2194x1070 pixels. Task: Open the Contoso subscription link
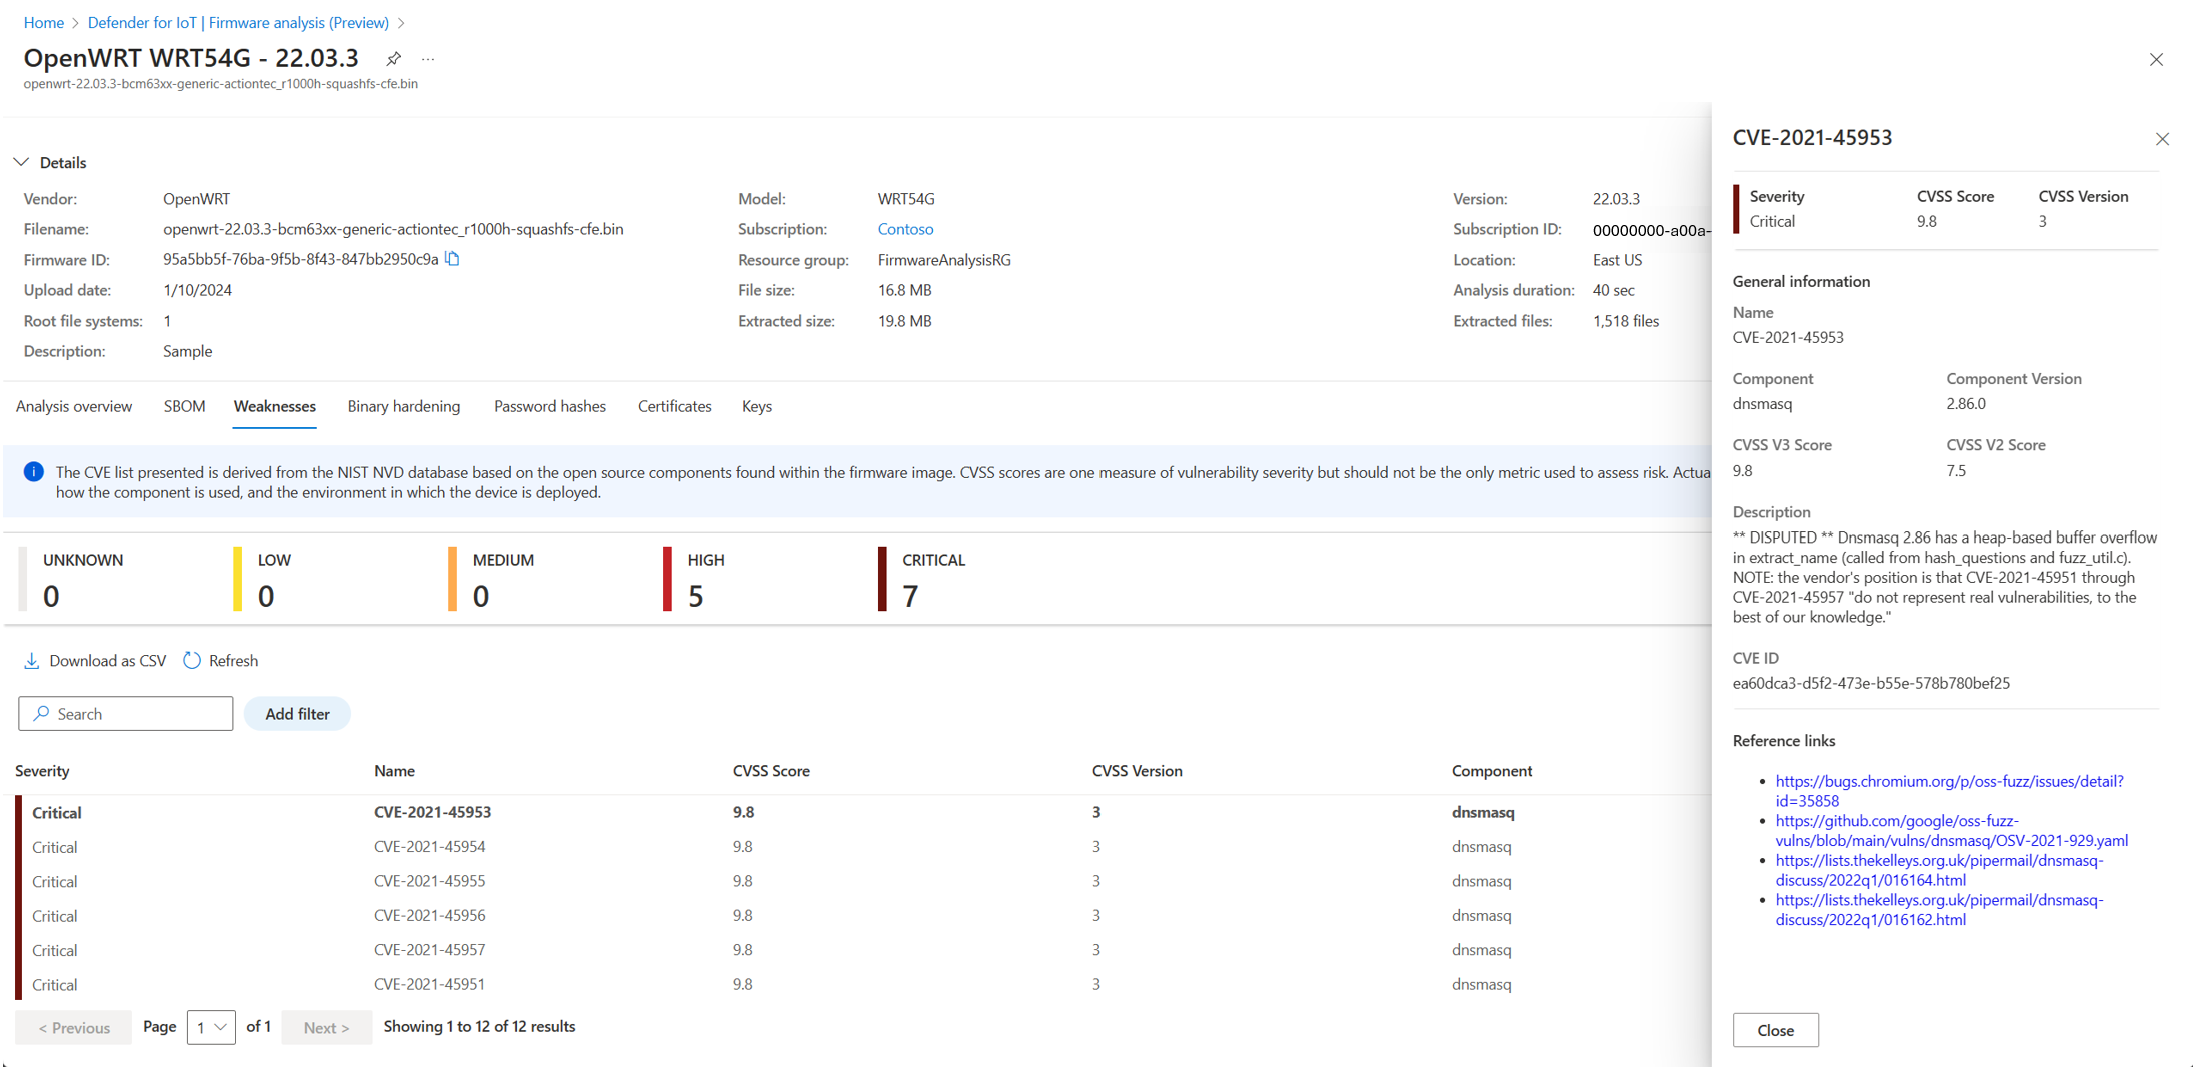pos(905,229)
